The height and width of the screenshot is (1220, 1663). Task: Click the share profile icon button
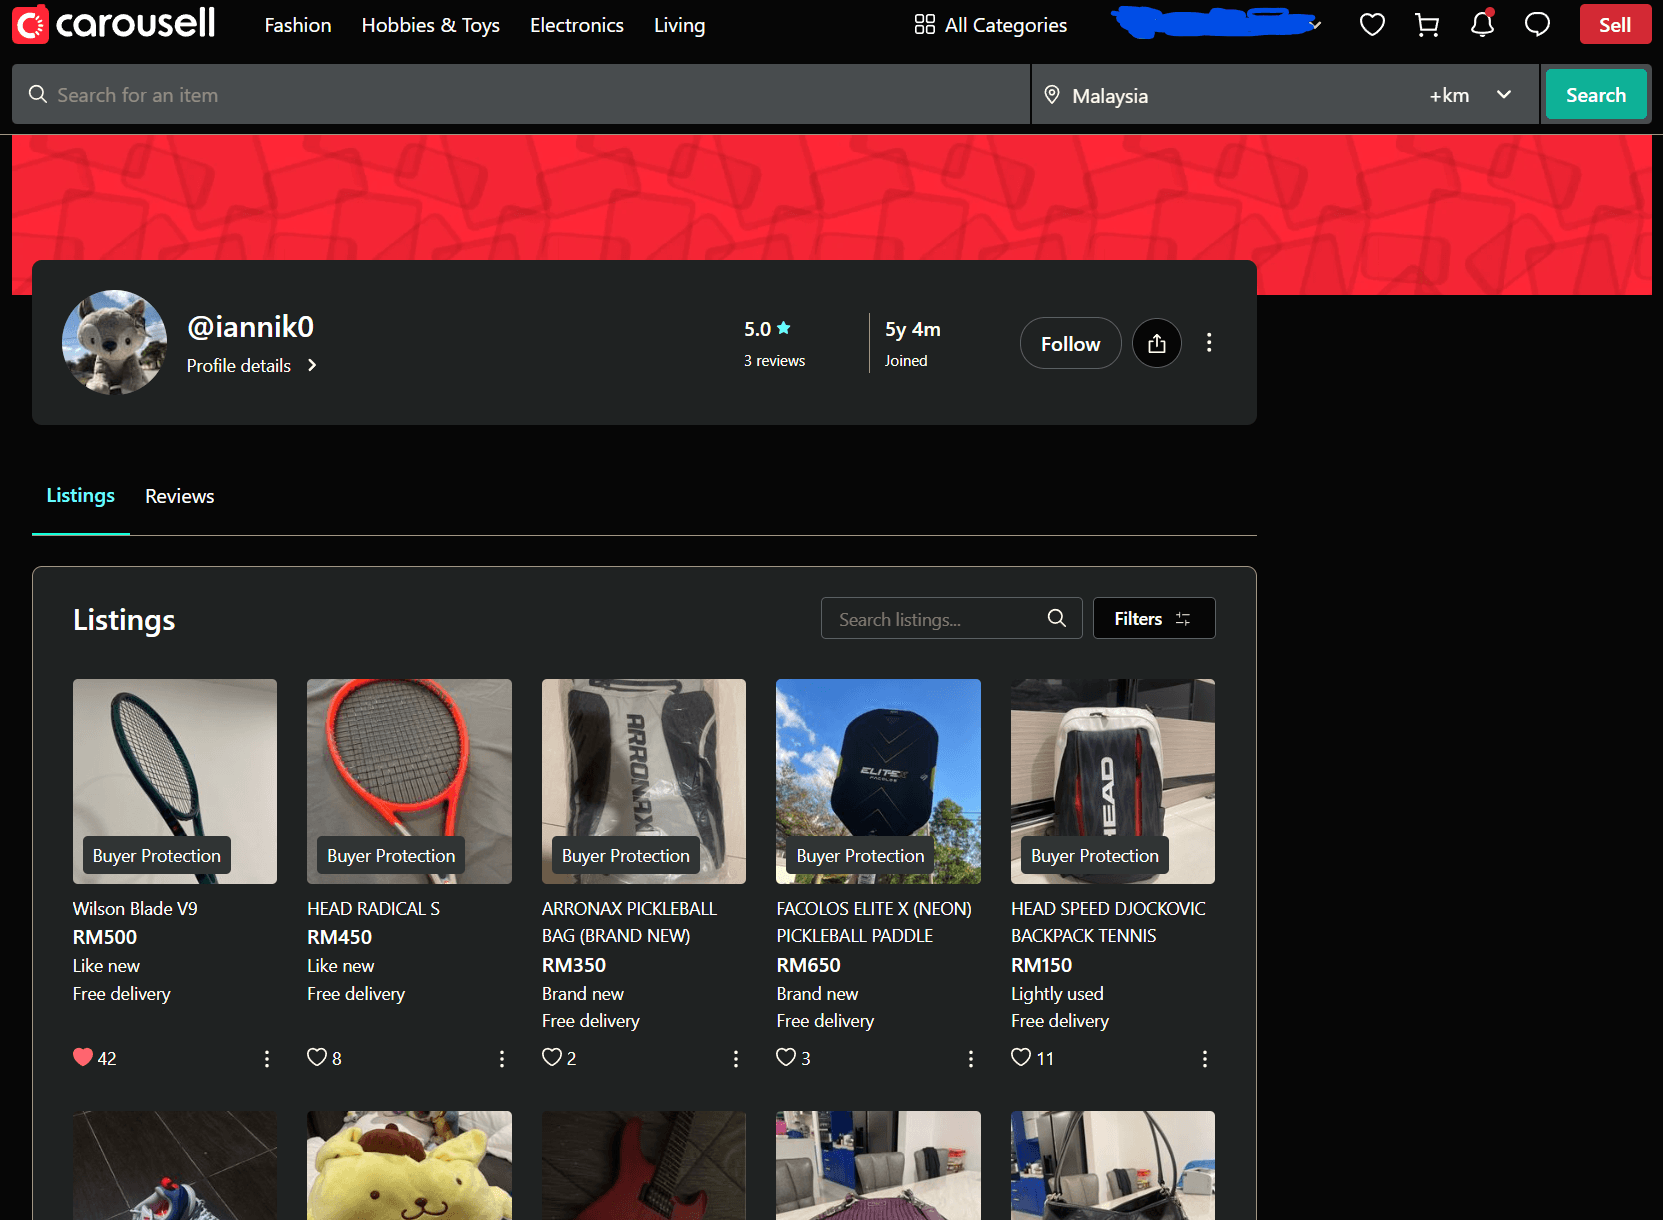pos(1157,344)
